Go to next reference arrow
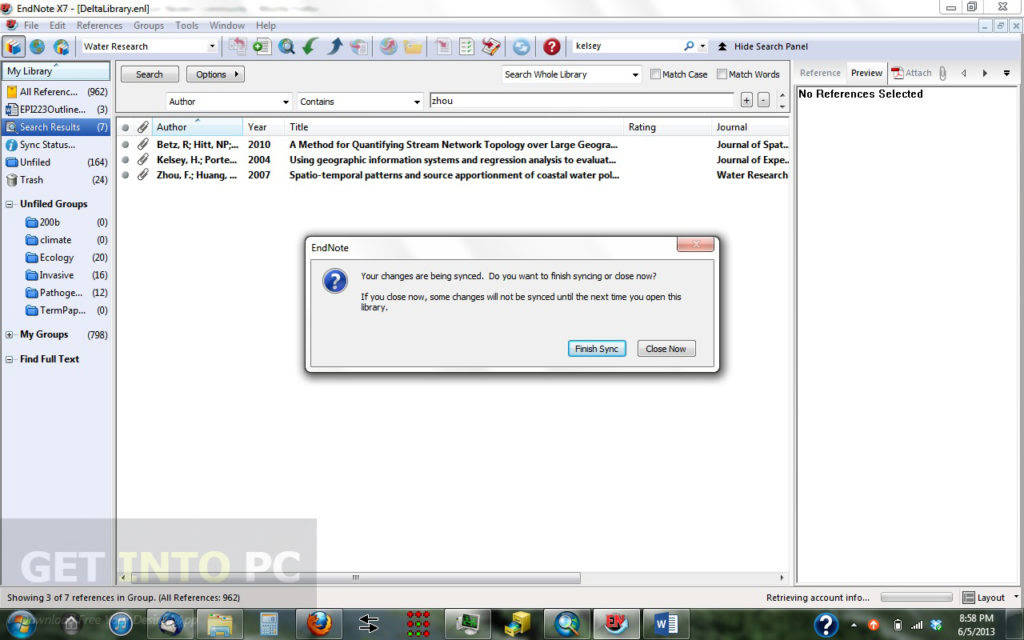The height and width of the screenshot is (640, 1024). point(985,73)
